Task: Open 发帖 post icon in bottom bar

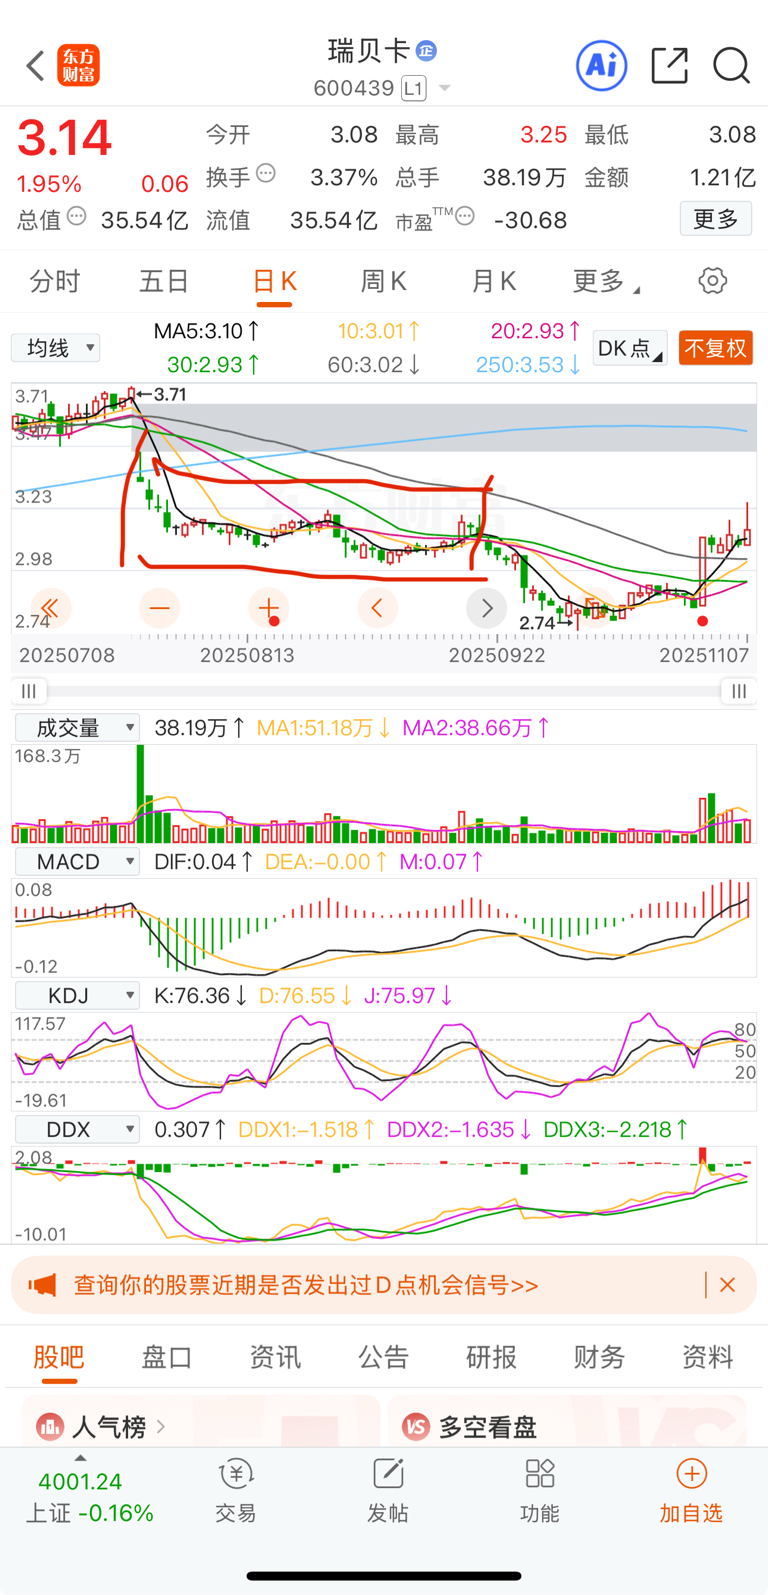Action: click(388, 1474)
